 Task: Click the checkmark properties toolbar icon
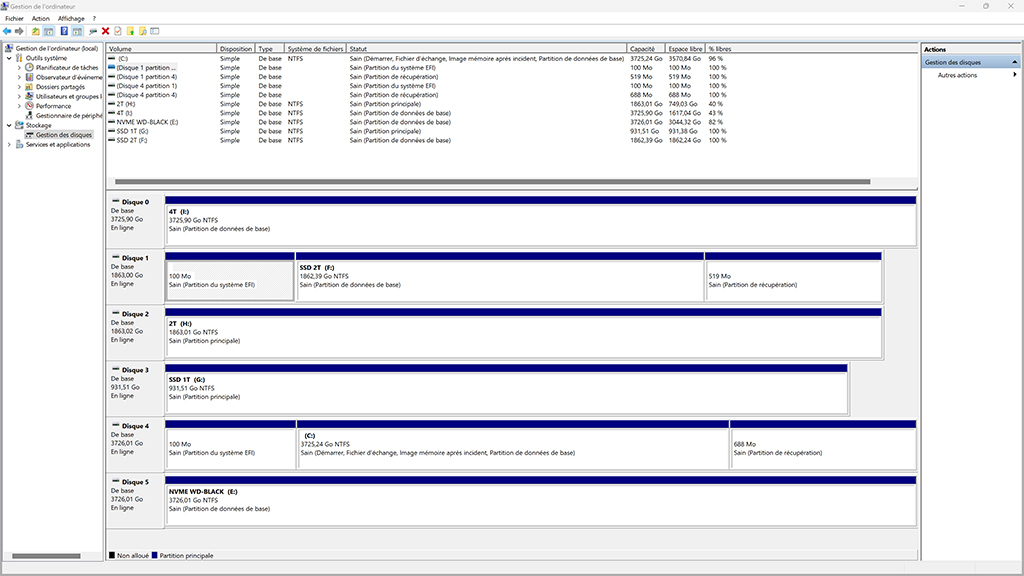(x=118, y=31)
